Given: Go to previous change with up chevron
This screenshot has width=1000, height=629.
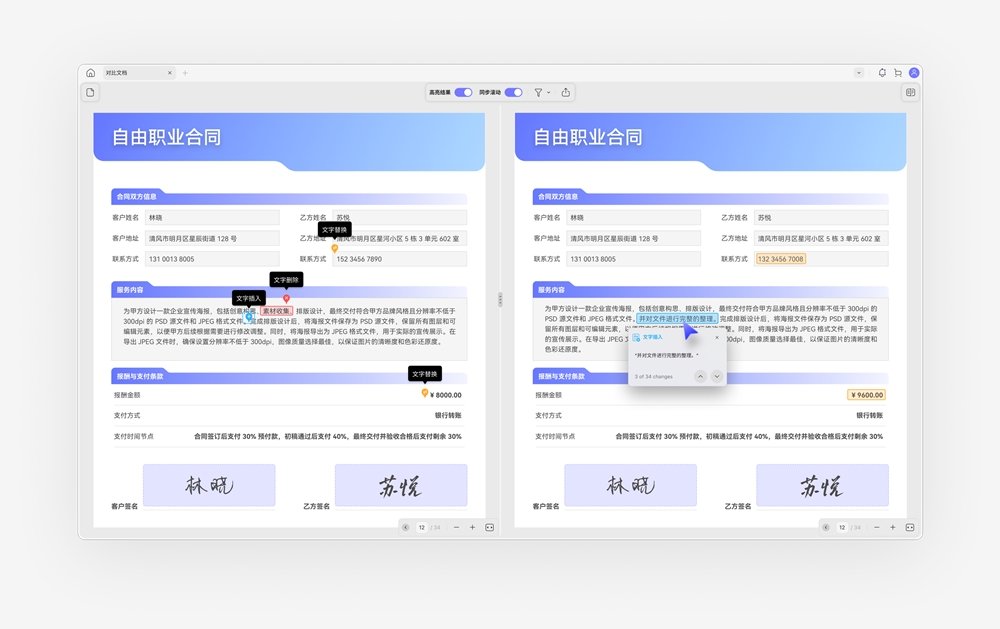Looking at the screenshot, I should 700,376.
